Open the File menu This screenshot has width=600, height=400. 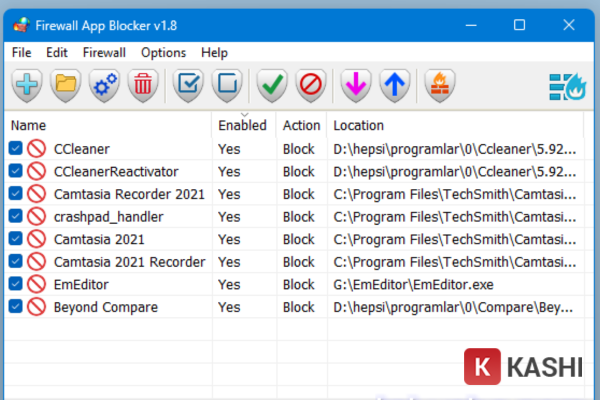22,52
